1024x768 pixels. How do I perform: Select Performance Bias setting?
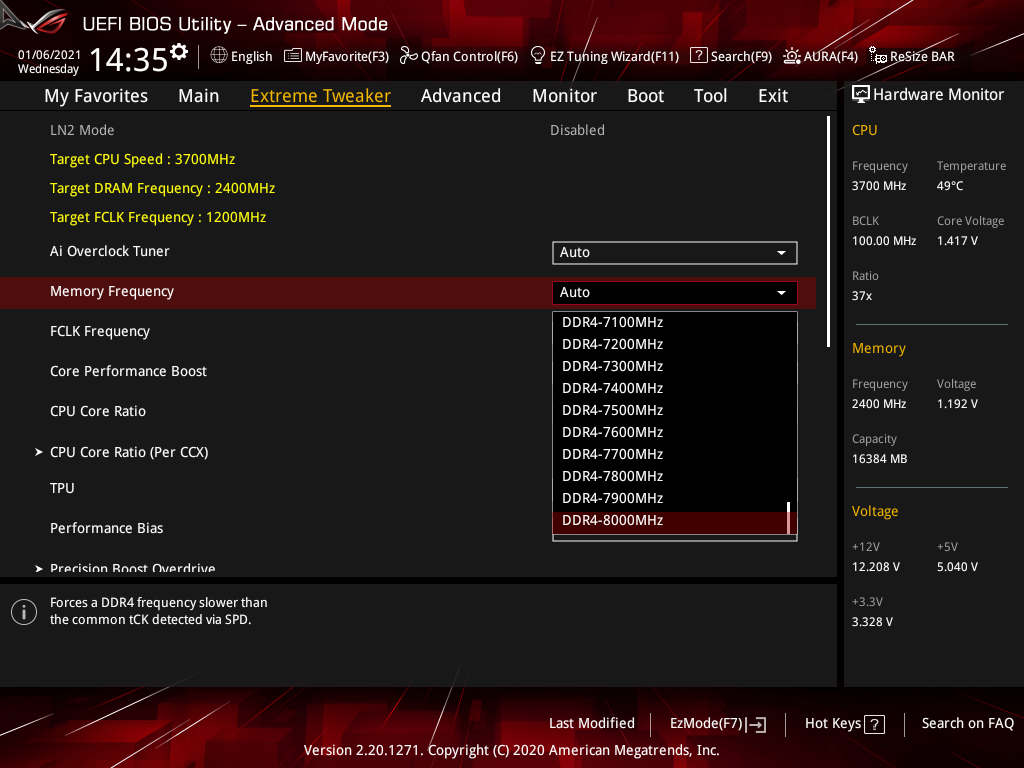[106, 528]
